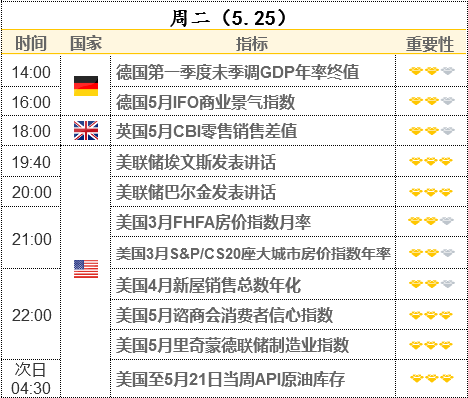
Task: Click the 指标 column header
Action: [252, 44]
